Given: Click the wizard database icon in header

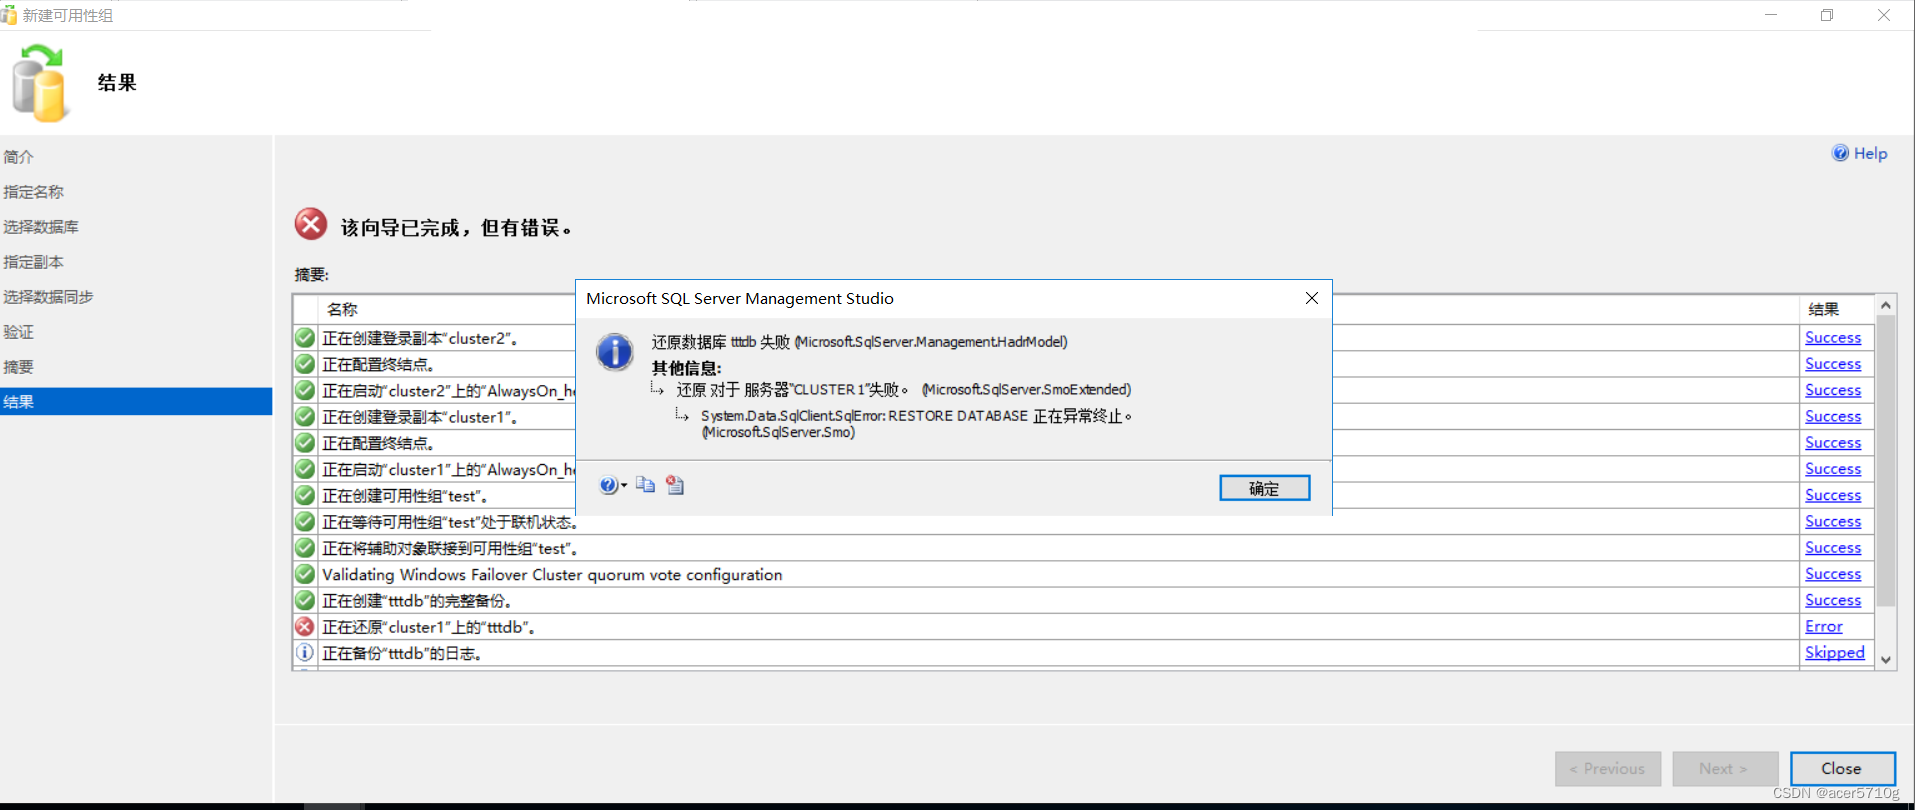Looking at the screenshot, I should click(40, 83).
